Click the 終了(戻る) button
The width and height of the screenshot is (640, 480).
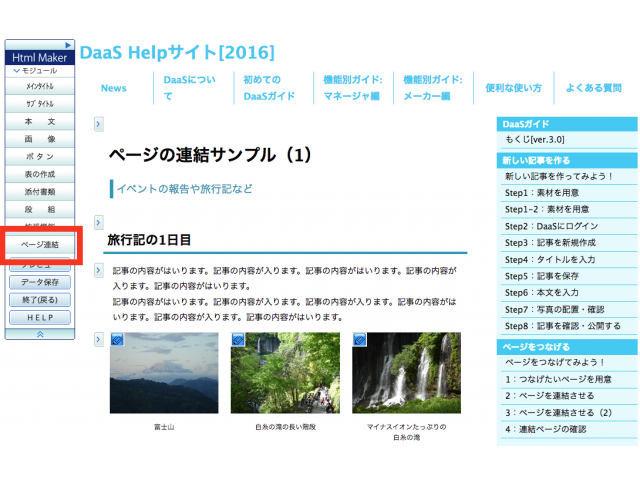click(40, 299)
